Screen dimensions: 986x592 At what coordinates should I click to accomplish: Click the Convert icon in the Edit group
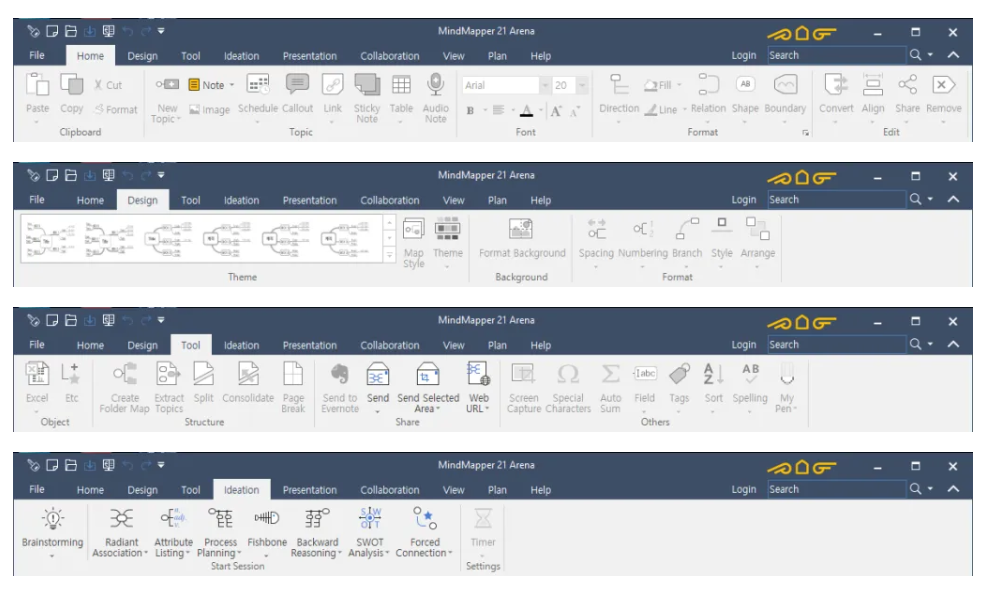(836, 84)
